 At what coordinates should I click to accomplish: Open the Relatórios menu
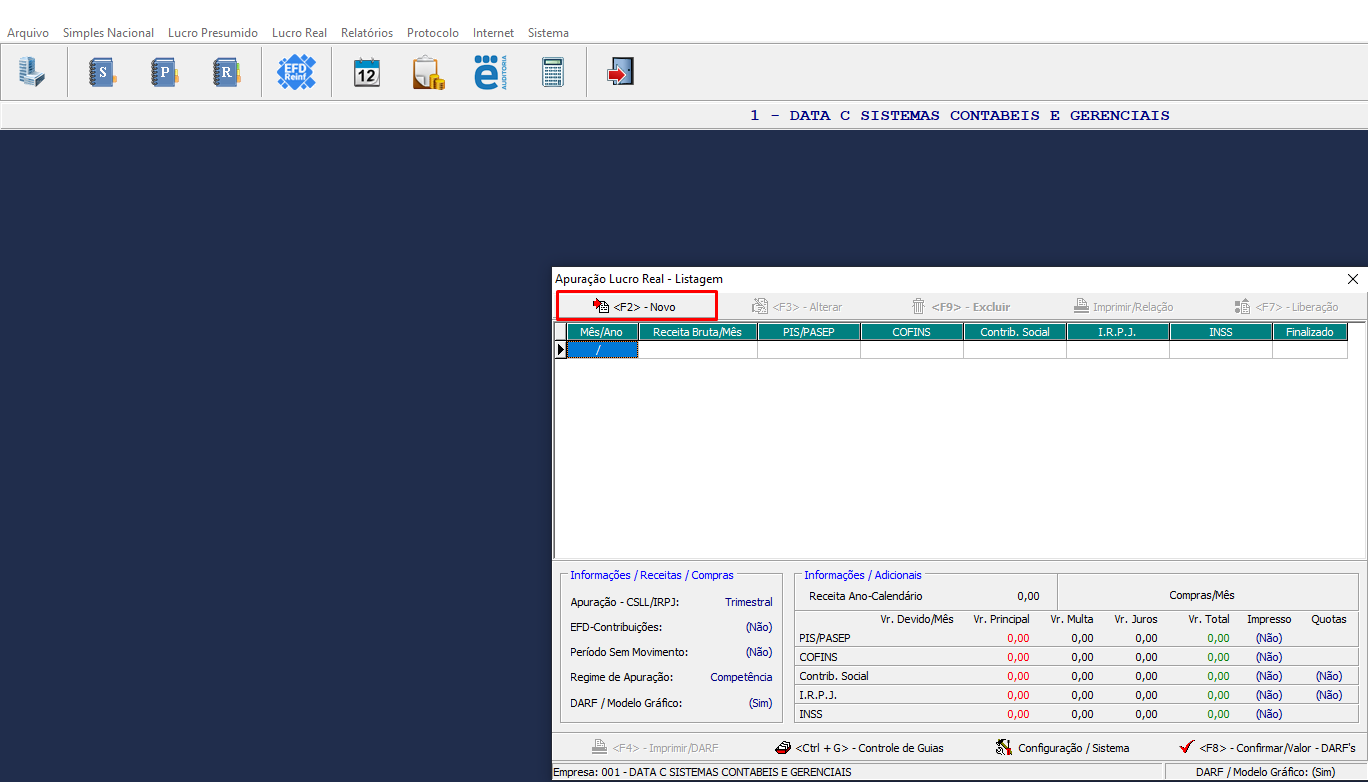366,33
